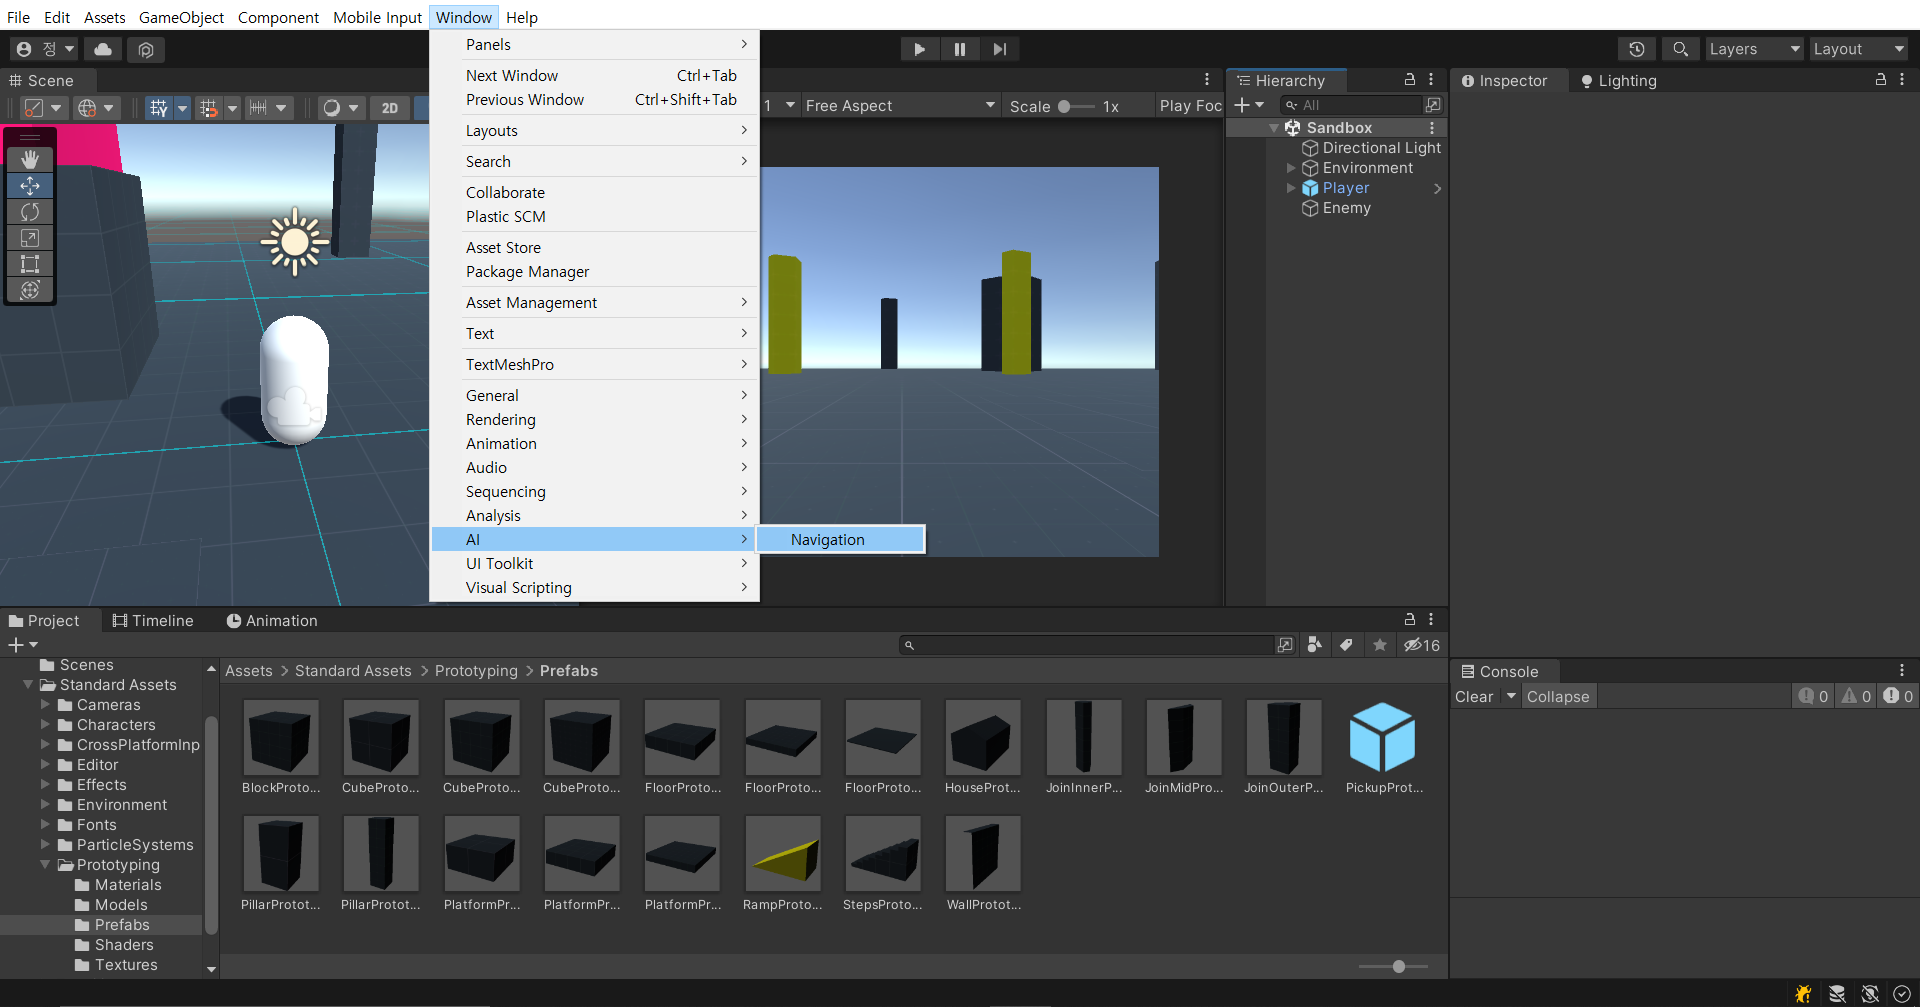Toggle Console error messages filter

pyautogui.click(x=1898, y=697)
